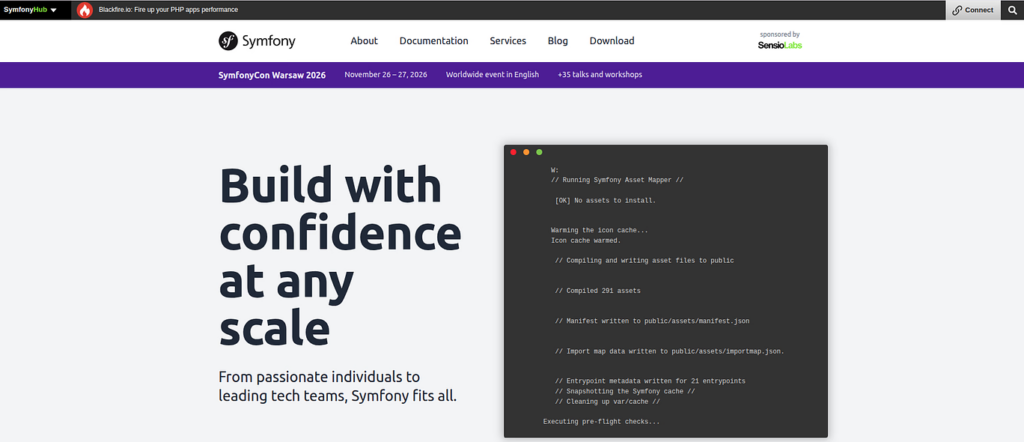Viewport: 1024px width, 442px height.
Task: Click the Manifest written to manifest.json line
Action: (652, 321)
